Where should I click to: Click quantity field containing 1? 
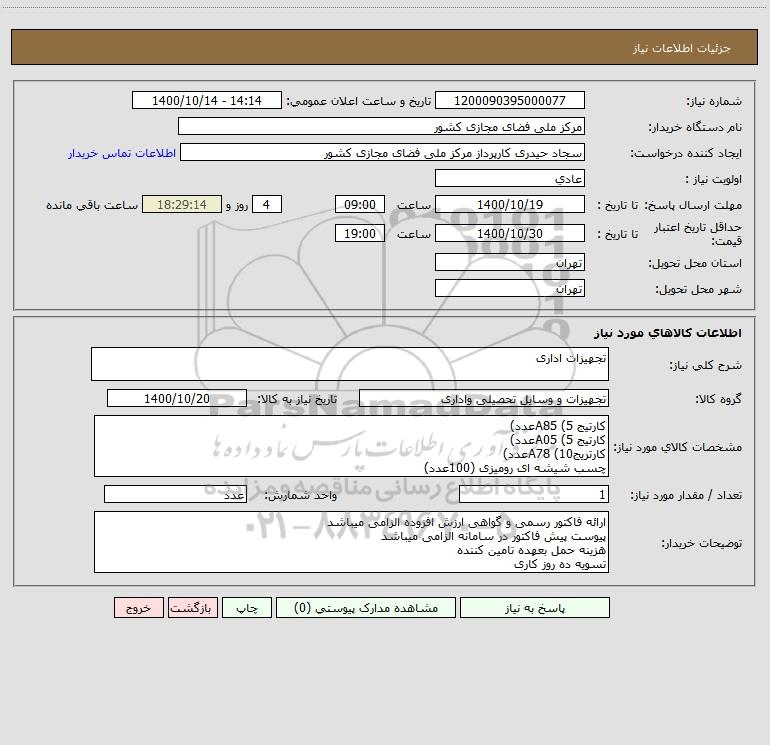point(534,494)
